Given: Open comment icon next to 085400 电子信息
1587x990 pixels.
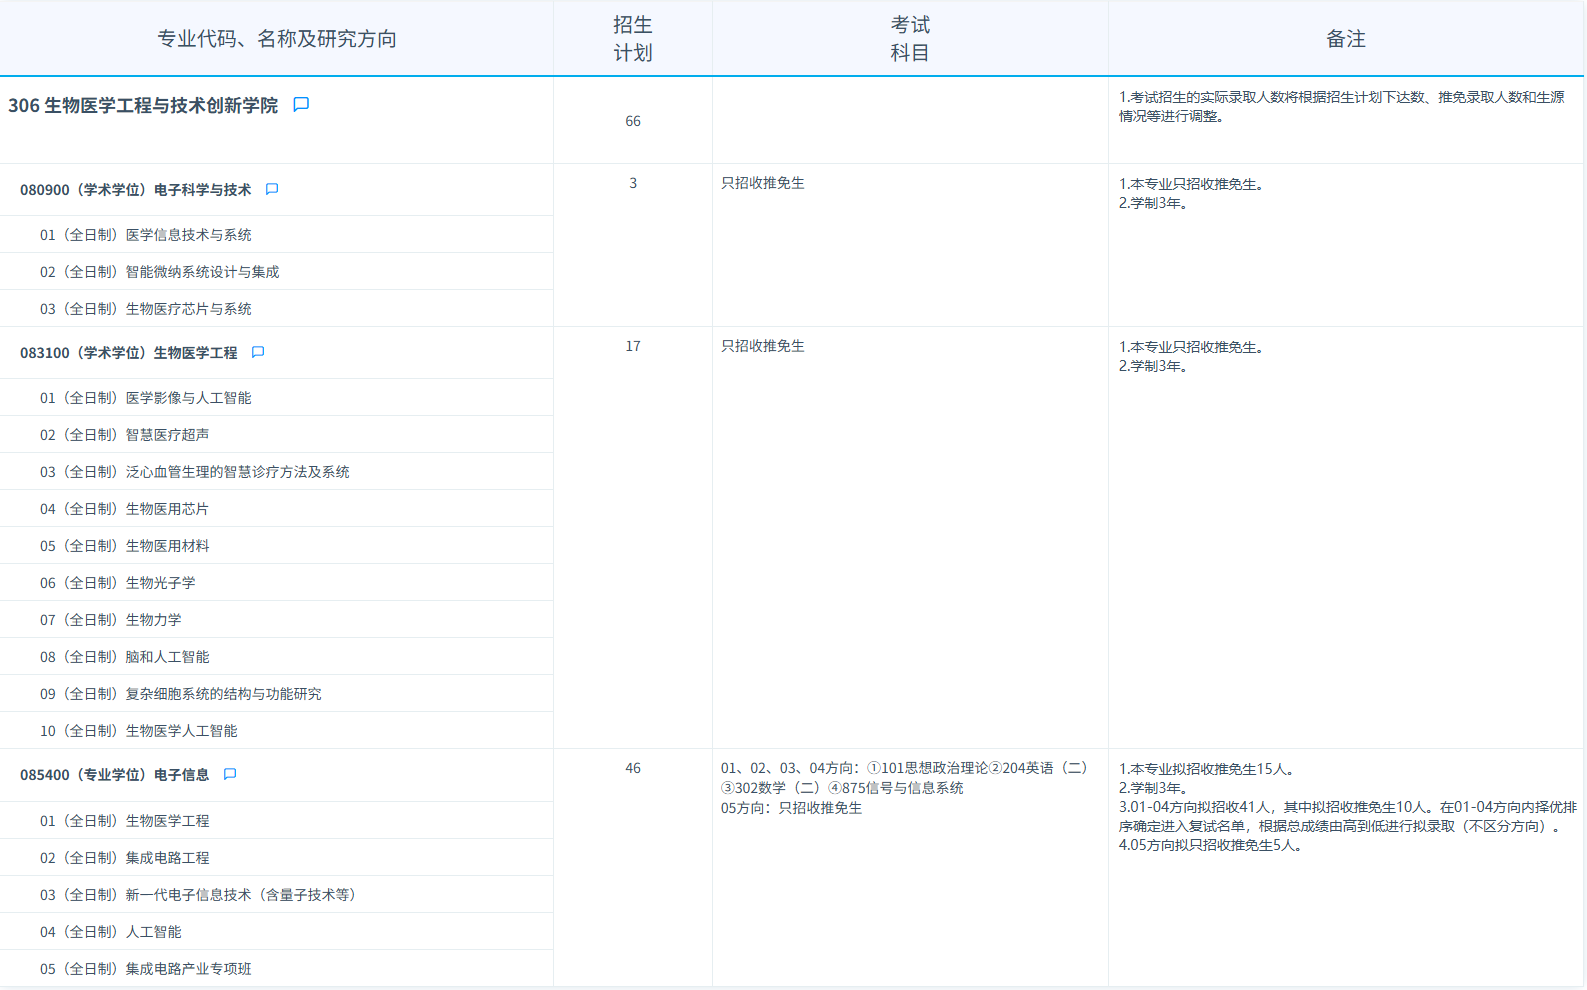Looking at the screenshot, I should [x=230, y=775].
